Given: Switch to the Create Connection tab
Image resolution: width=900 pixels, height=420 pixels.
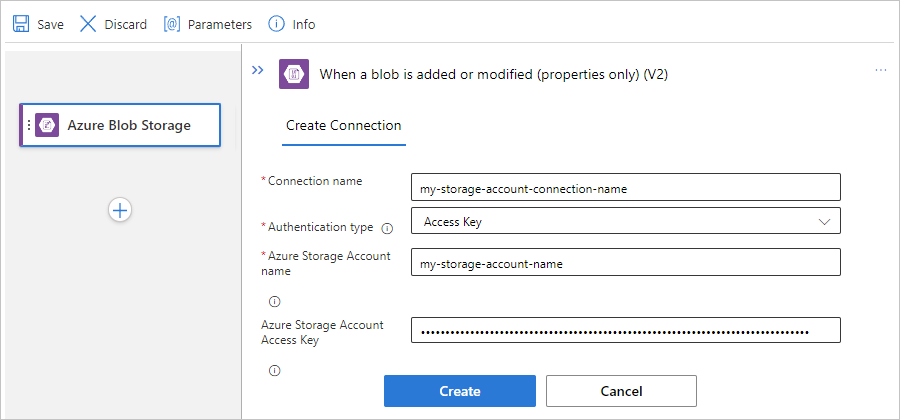Looking at the screenshot, I should click(x=343, y=126).
